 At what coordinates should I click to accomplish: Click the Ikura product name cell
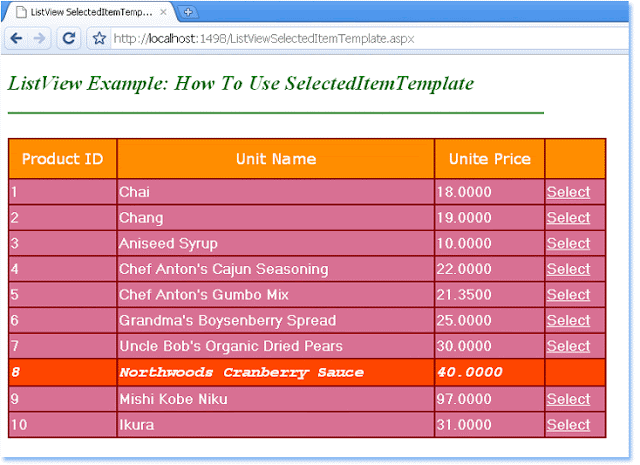[276, 425]
